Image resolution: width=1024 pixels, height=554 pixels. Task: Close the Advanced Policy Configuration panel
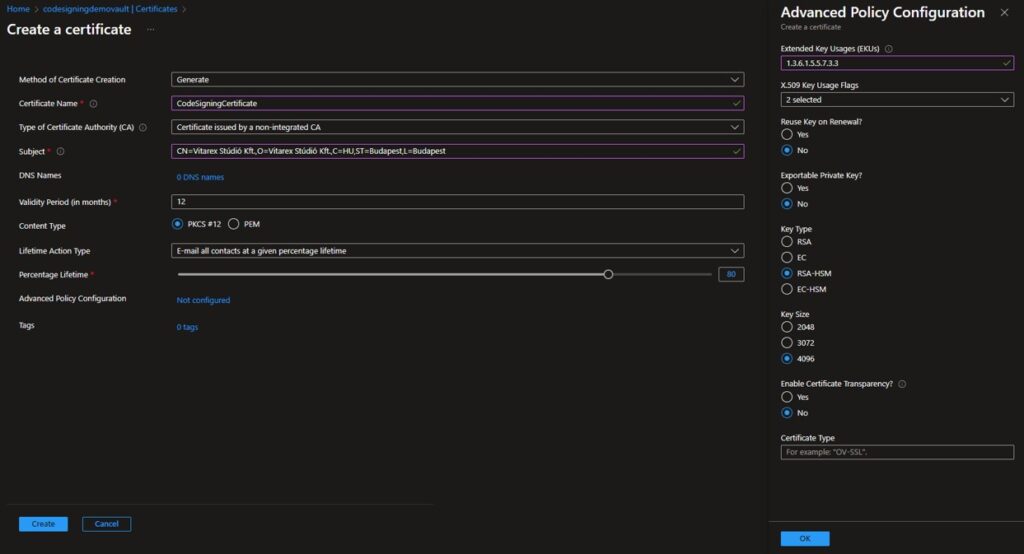point(1004,12)
